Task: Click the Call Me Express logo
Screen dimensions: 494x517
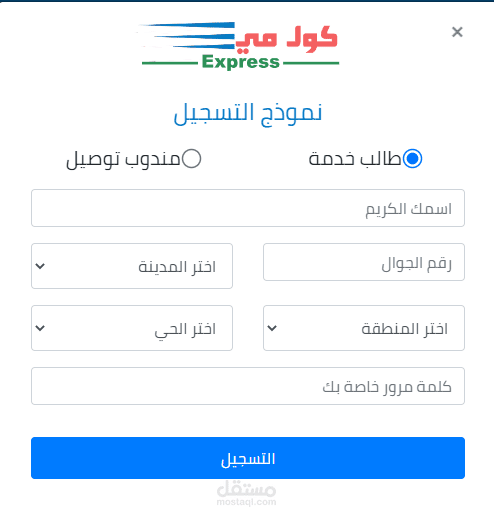Action: pos(239,46)
